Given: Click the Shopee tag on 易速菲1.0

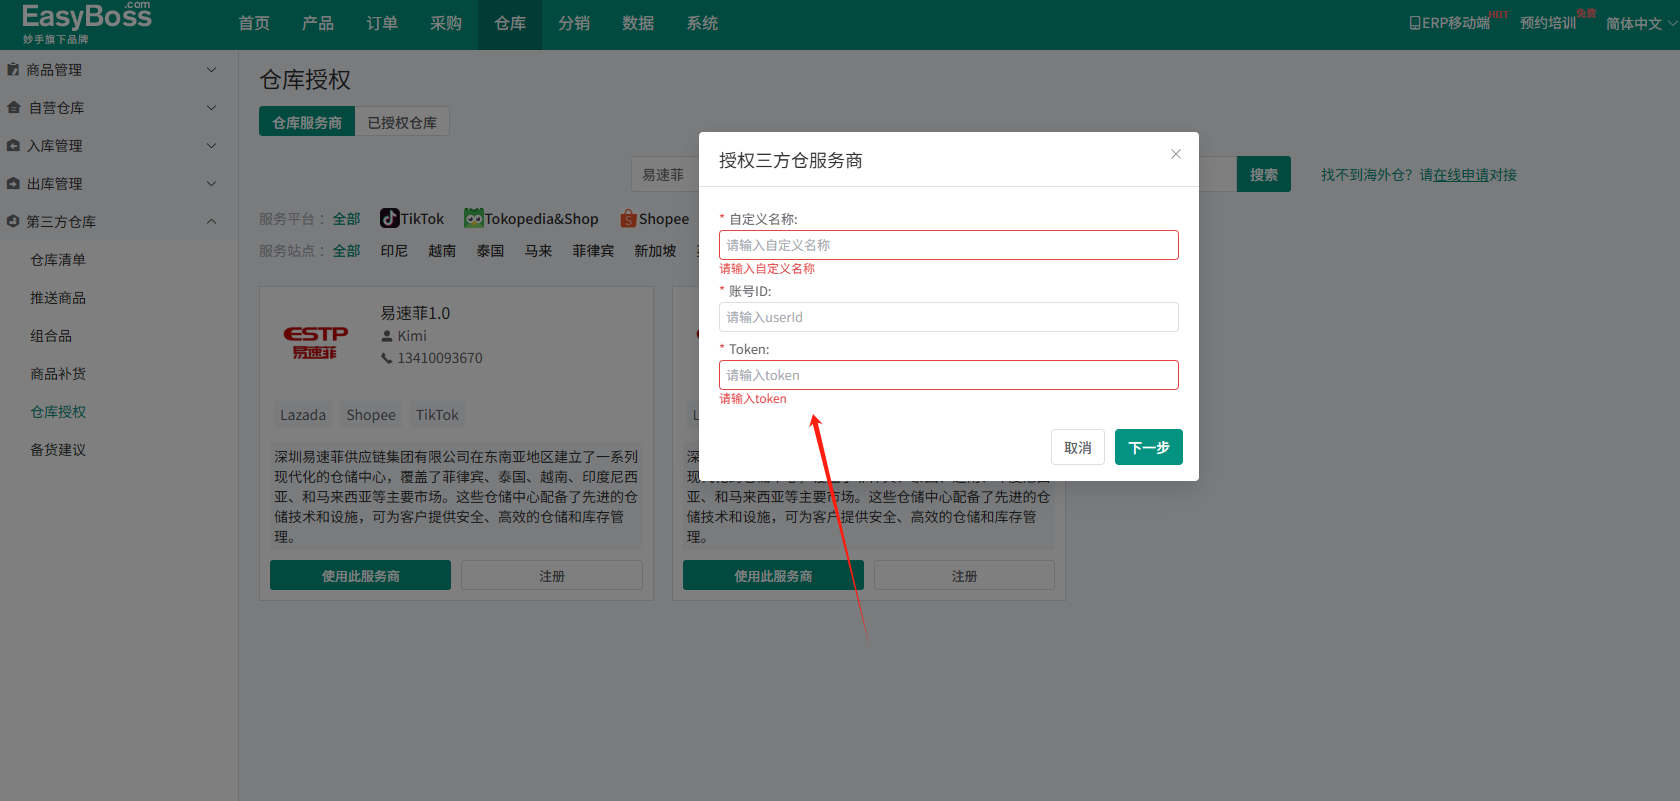Looking at the screenshot, I should pyautogui.click(x=371, y=415).
